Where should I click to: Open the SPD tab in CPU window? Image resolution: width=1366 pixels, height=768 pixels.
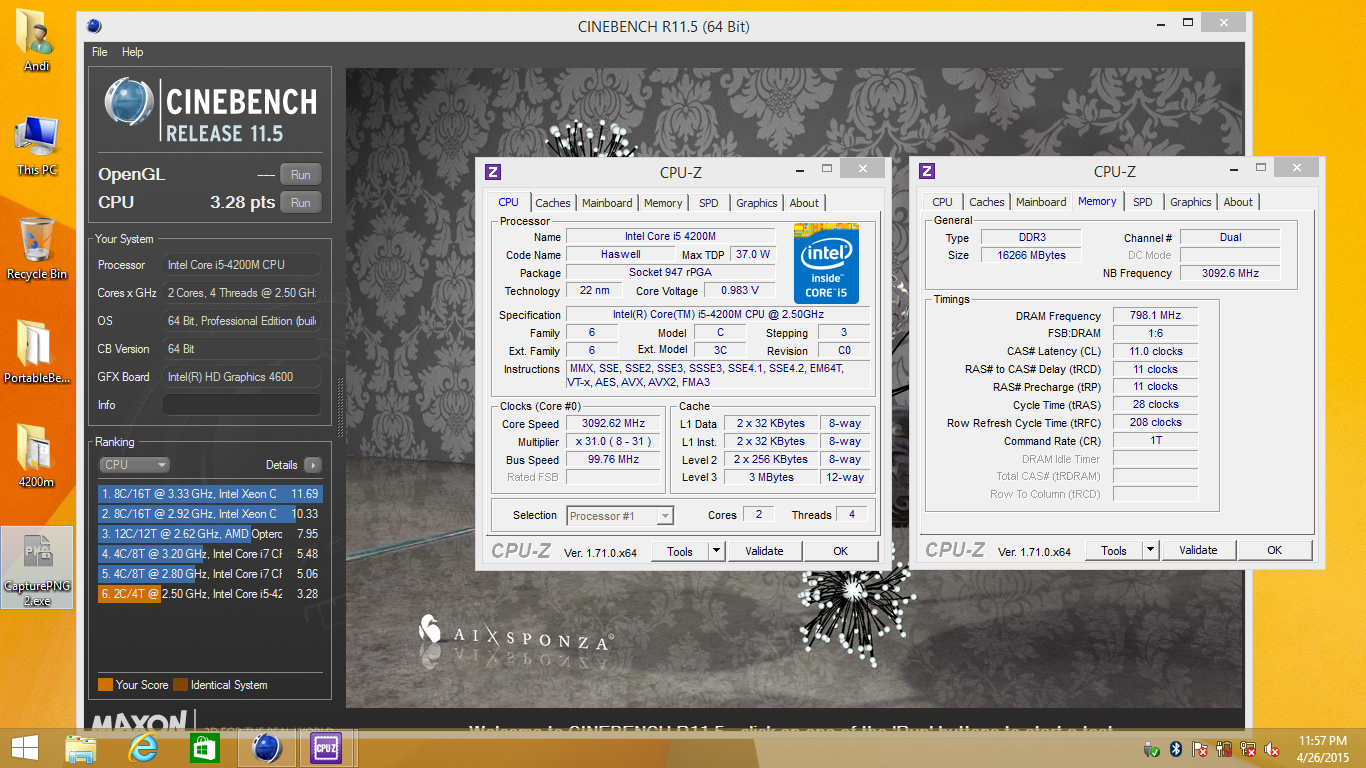(709, 203)
